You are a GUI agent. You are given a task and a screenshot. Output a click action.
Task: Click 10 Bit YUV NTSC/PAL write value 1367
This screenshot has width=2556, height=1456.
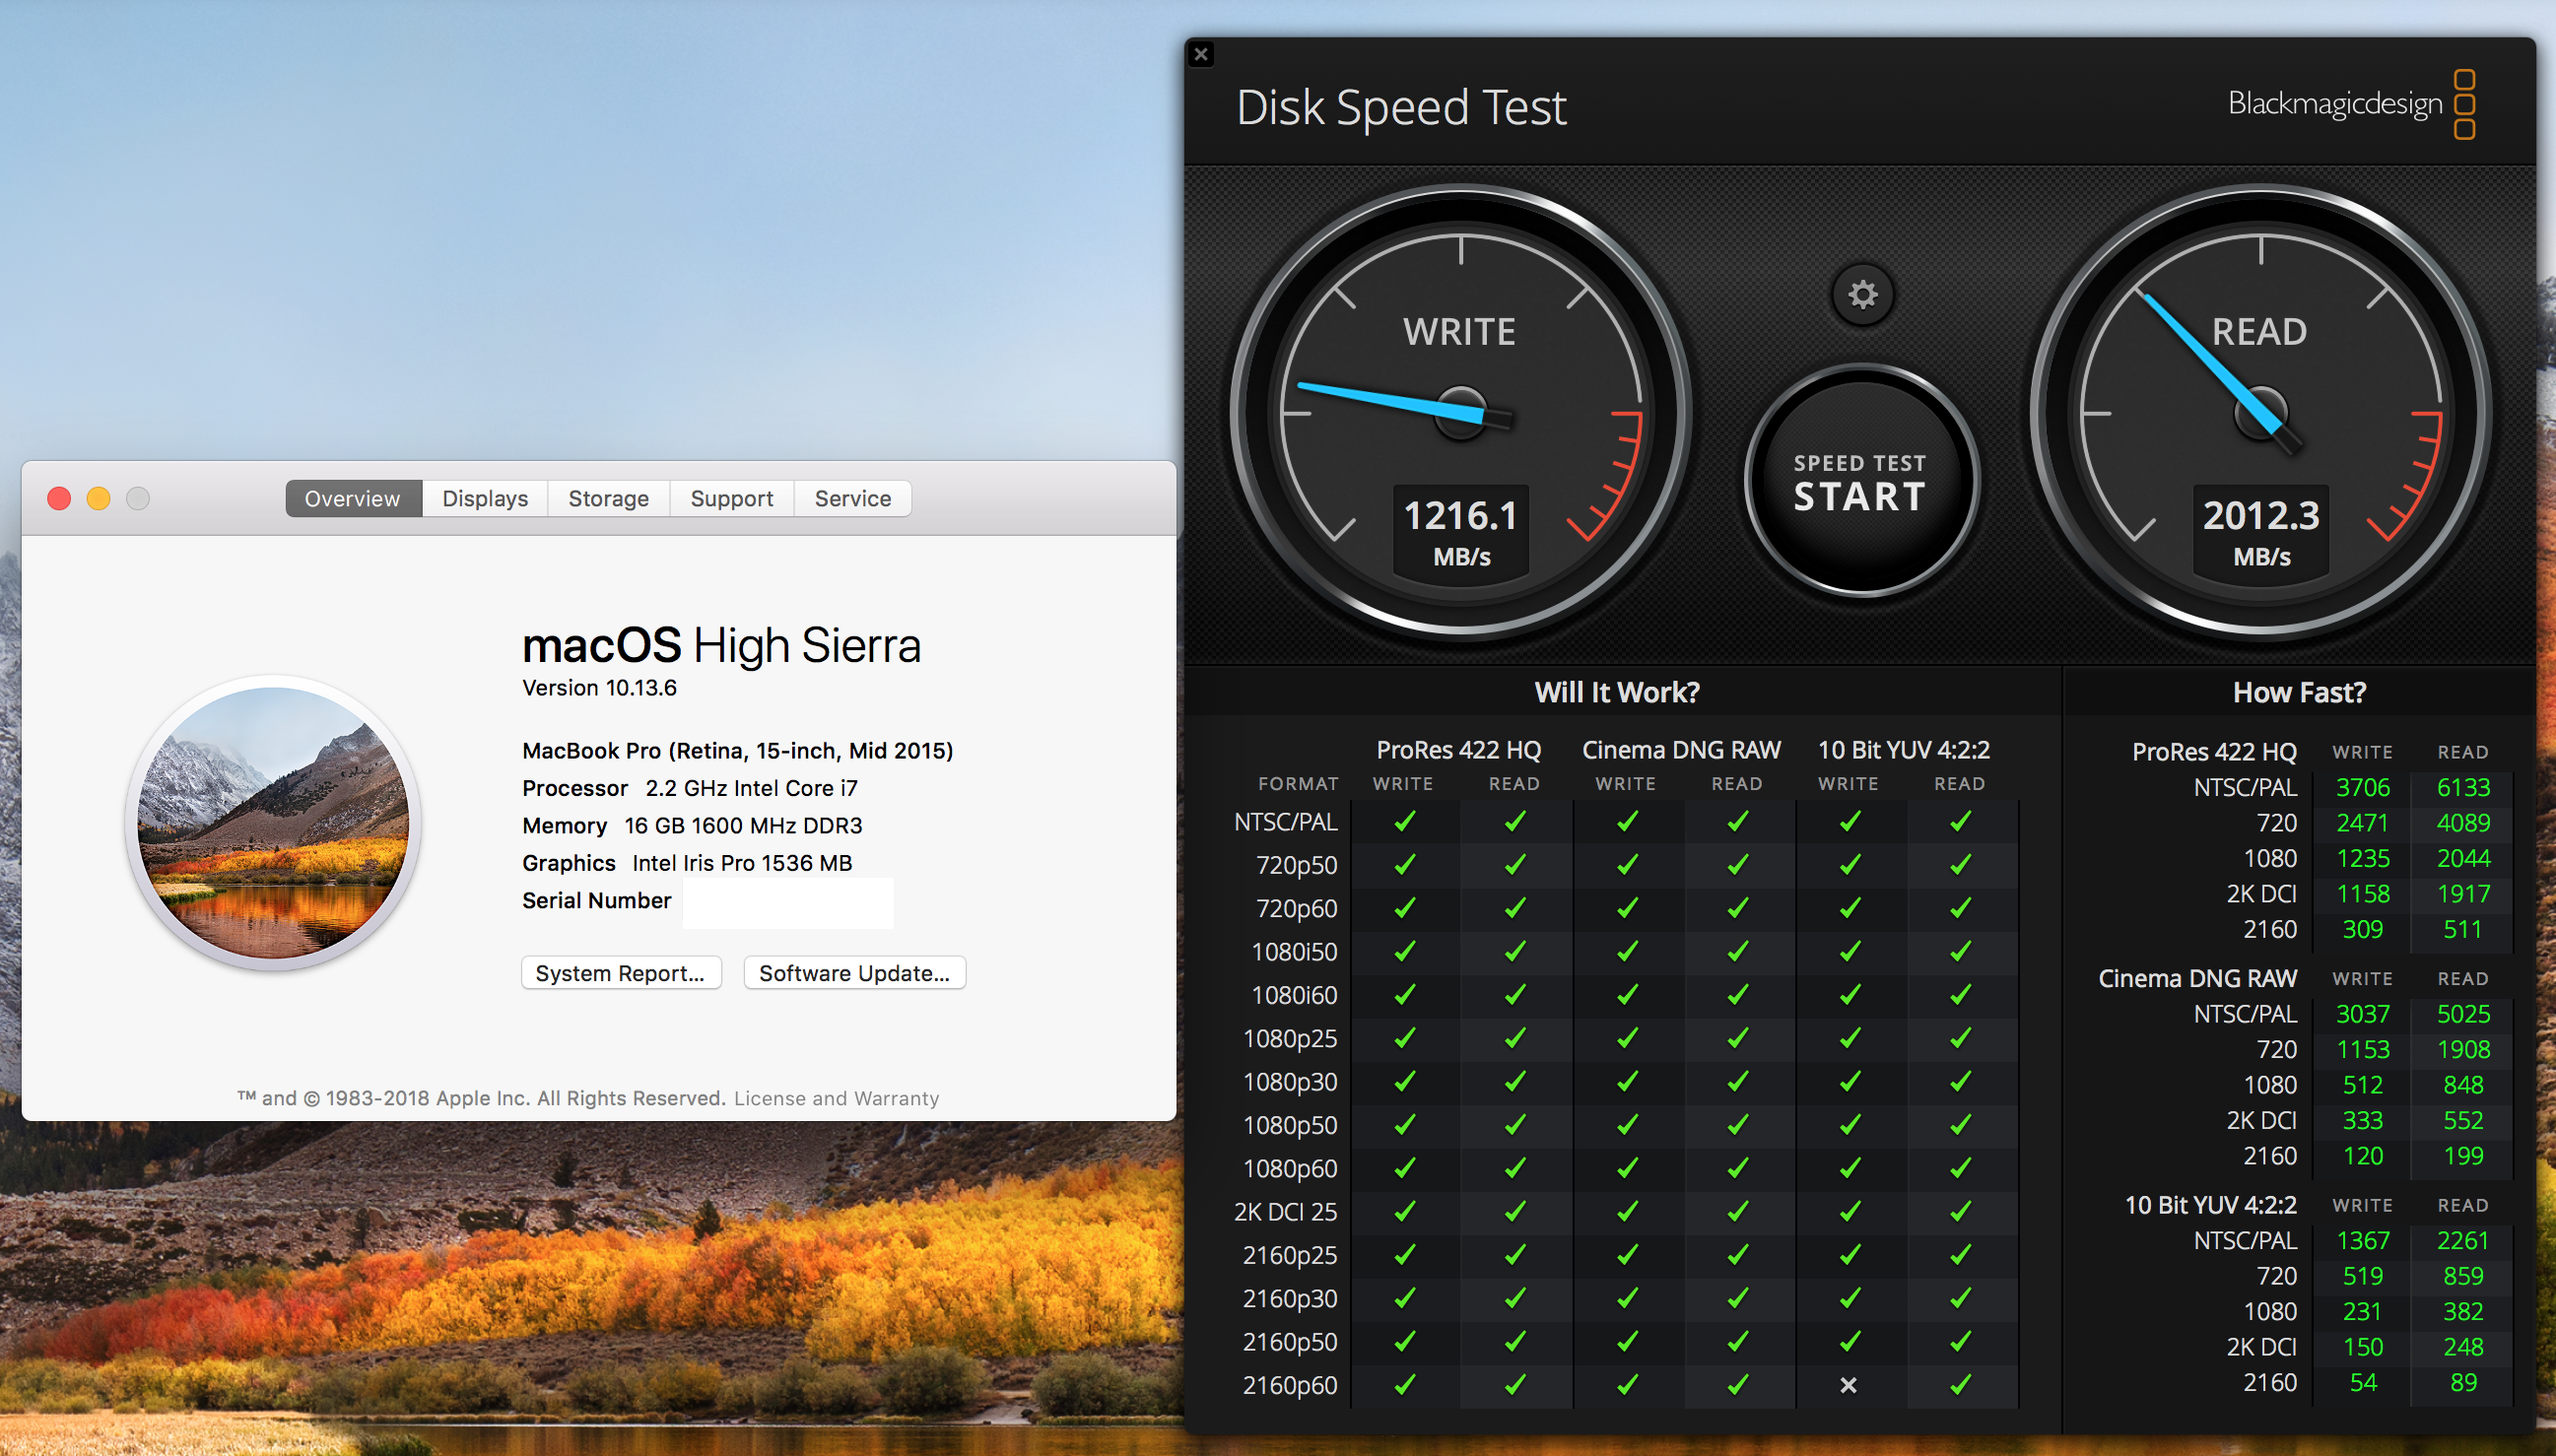pyautogui.click(x=2362, y=1241)
